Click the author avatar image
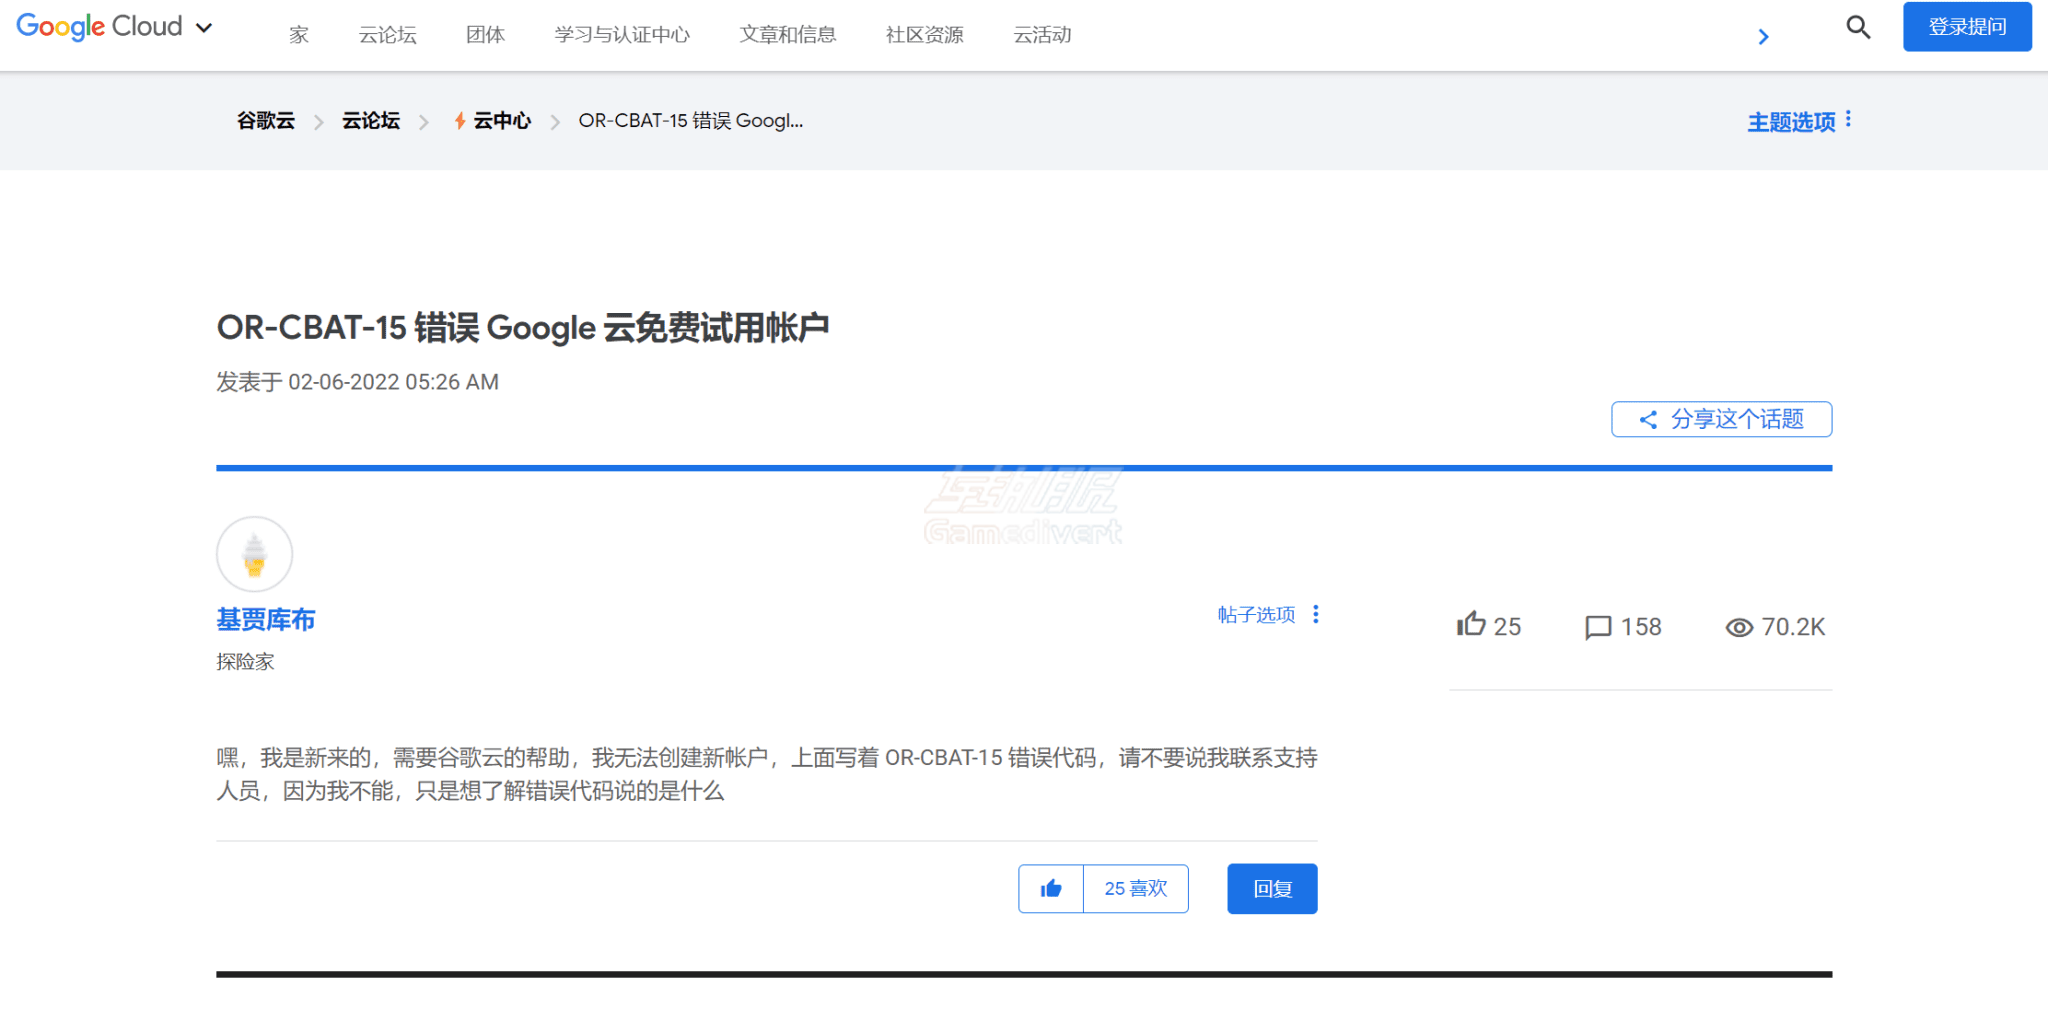Image resolution: width=2048 pixels, height=1009 pixels. coord(255,554)
